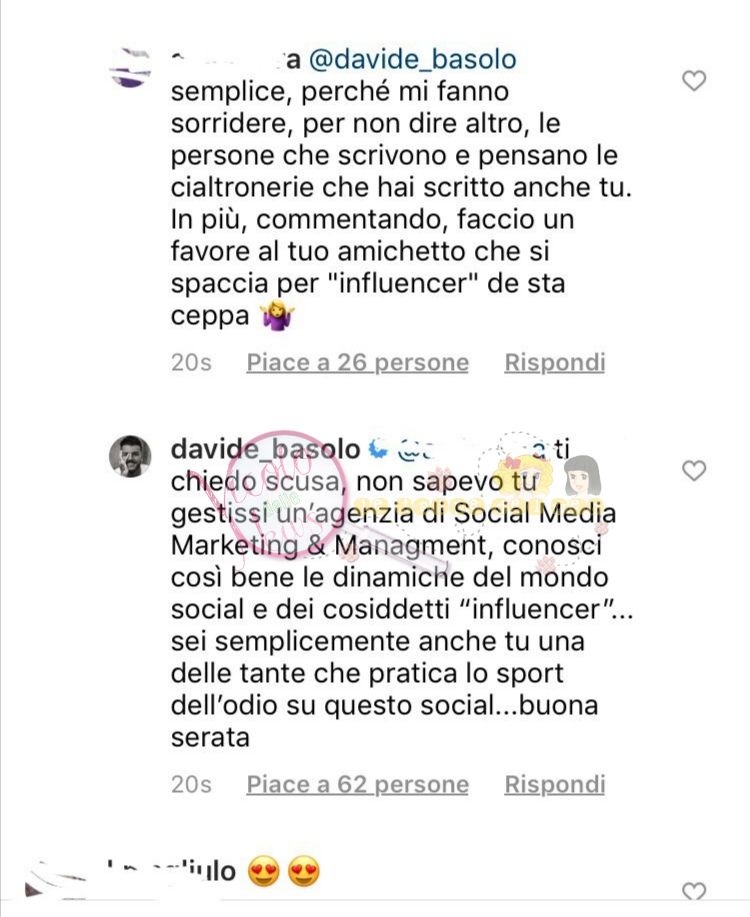The width and height of the screenshot is (750, 917).
Task: Click Rispondi under the "cialtronerie" comment
Action: click(555, 363)
